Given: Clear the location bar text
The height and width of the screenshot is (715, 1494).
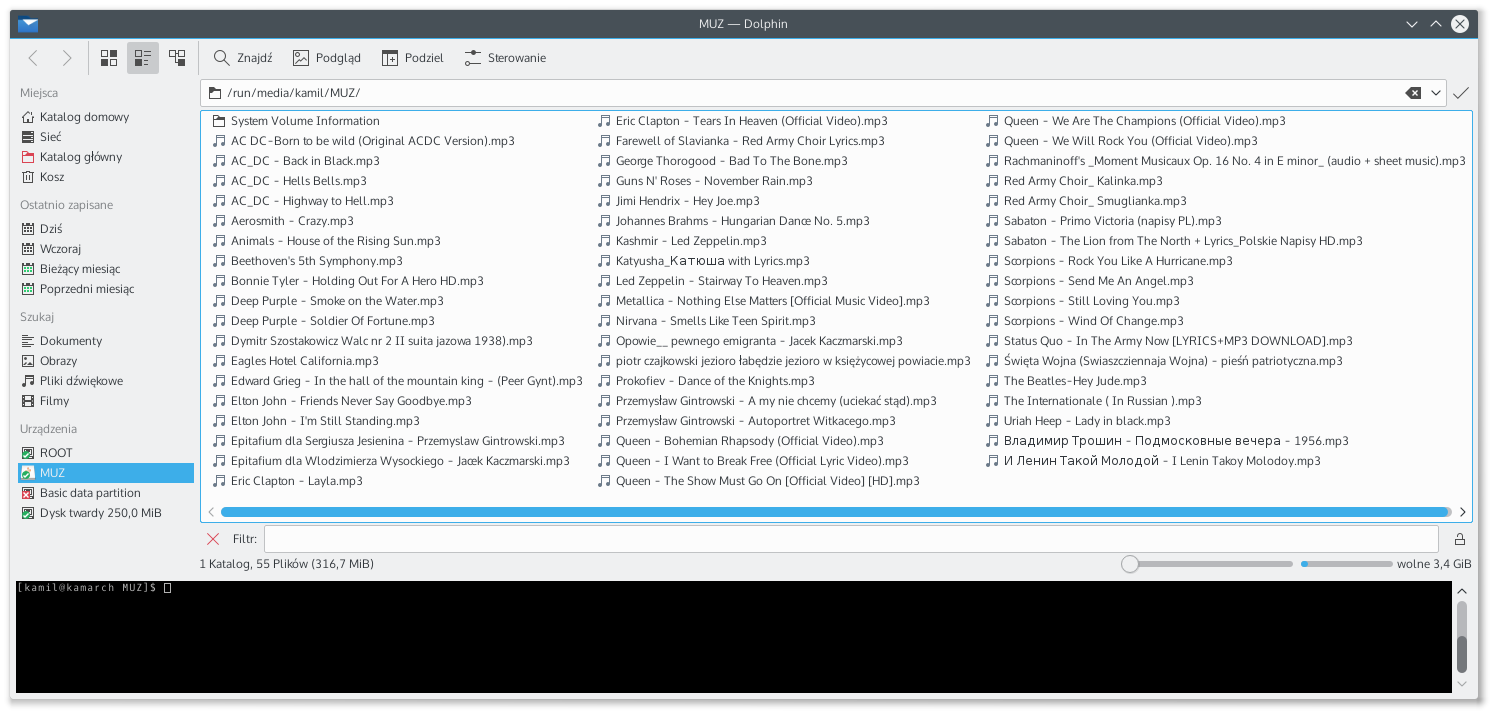Looking at the screenshot, I should coord(1413,93).
